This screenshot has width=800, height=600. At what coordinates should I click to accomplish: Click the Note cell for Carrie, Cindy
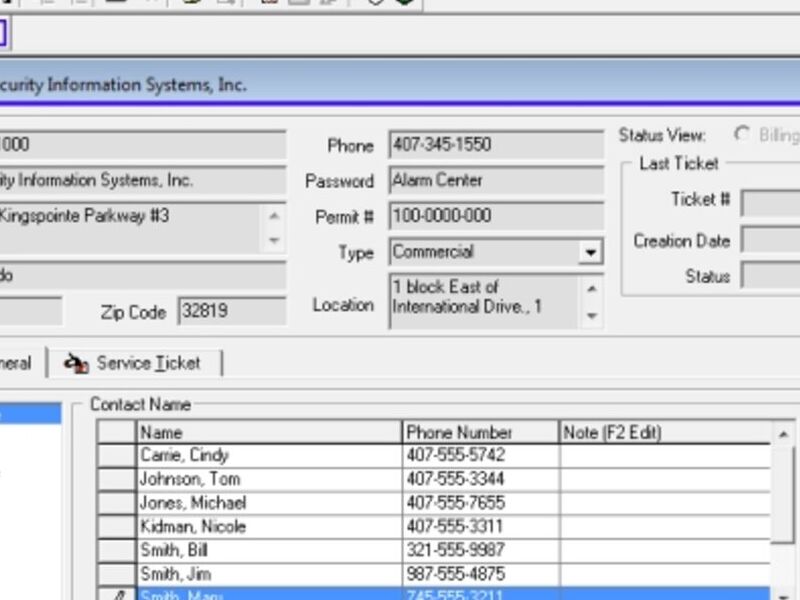[665, 455]
